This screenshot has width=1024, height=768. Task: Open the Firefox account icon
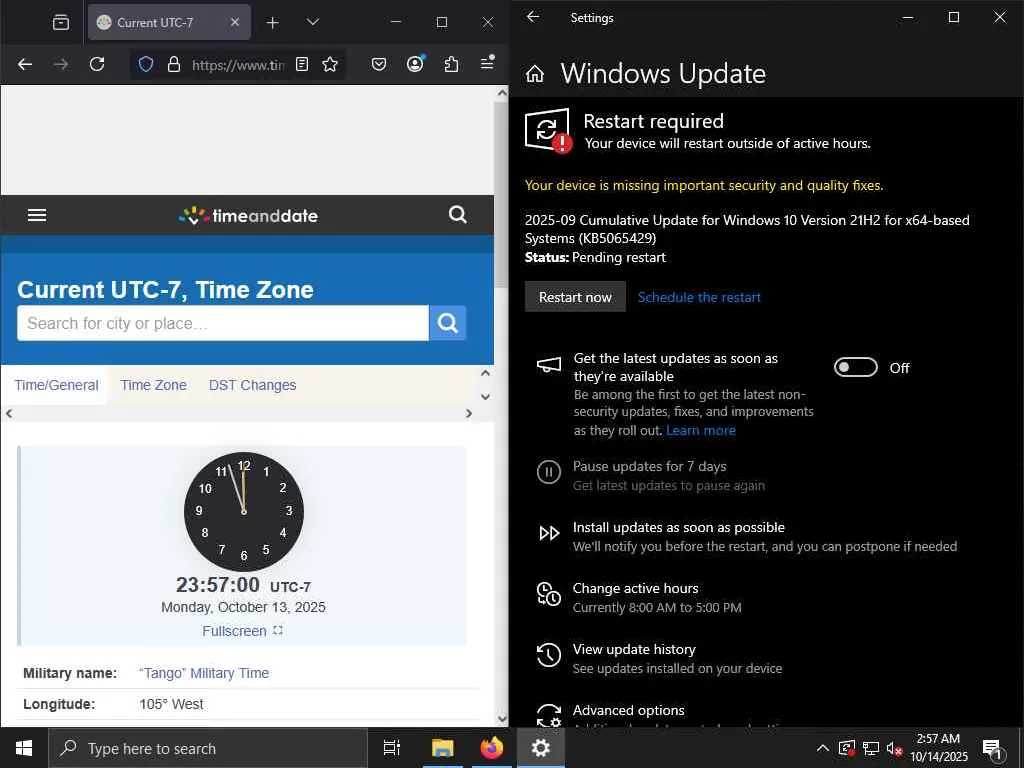(x=415, y=64)
